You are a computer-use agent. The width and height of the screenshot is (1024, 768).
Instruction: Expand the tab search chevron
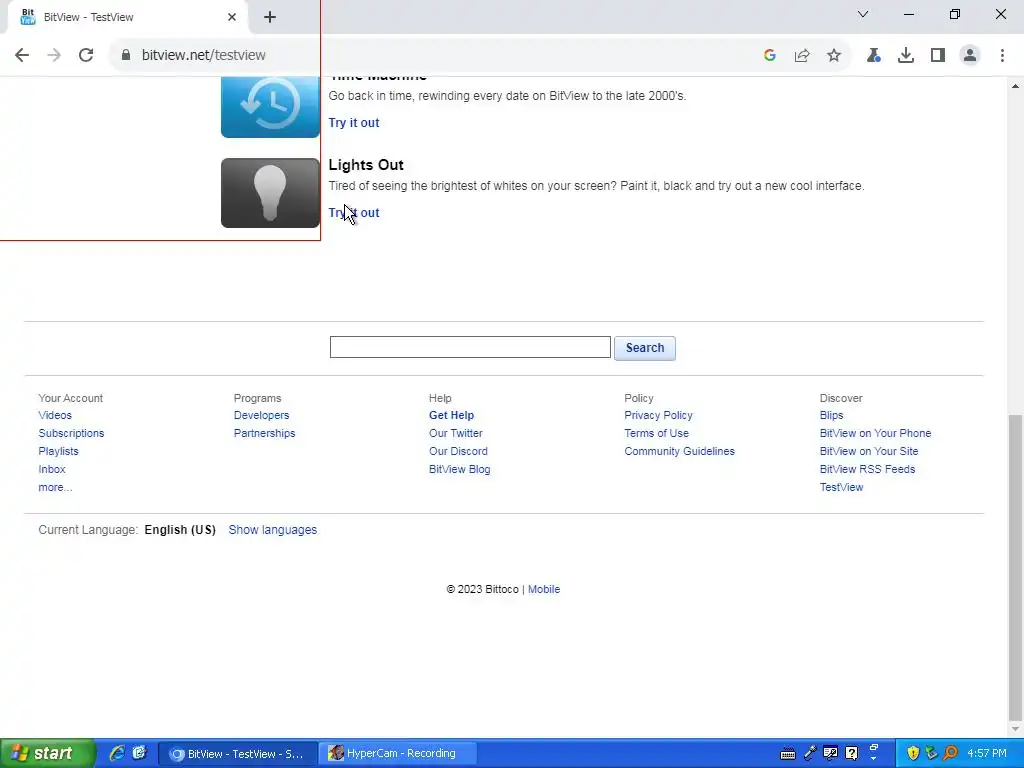863,14
